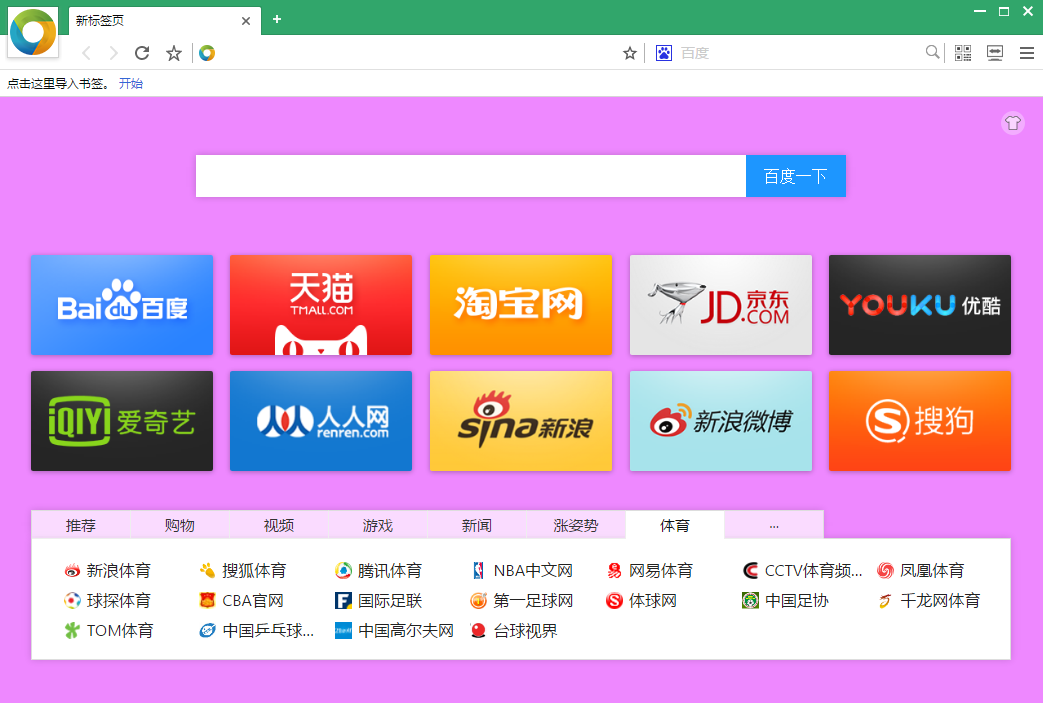The image size is (1043, 703).
Task: Open the hamburger main menu
Action: point(1027,53)
